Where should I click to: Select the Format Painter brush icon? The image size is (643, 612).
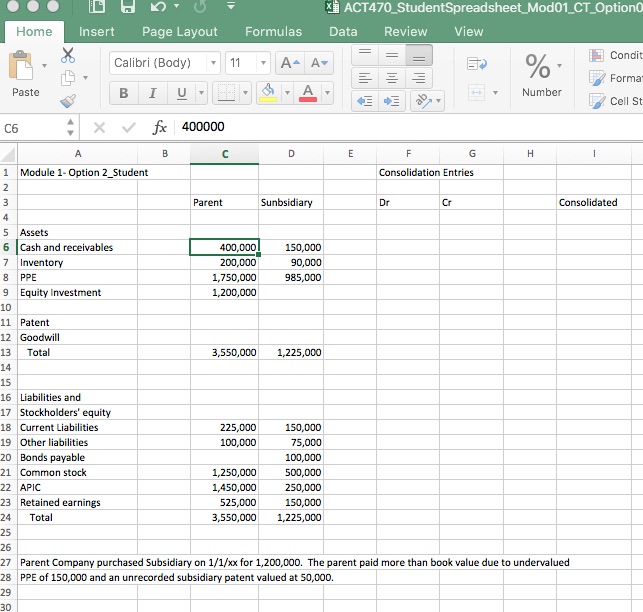(x=68, y=101)
